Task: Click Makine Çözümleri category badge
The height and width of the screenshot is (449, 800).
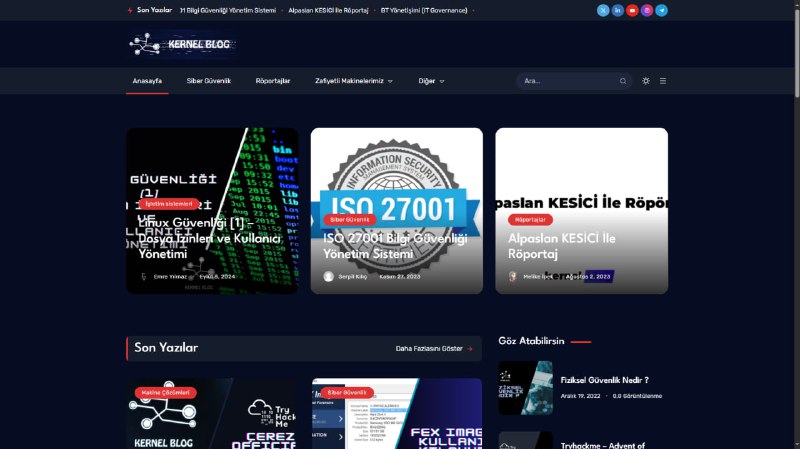Action: (165, 393)
